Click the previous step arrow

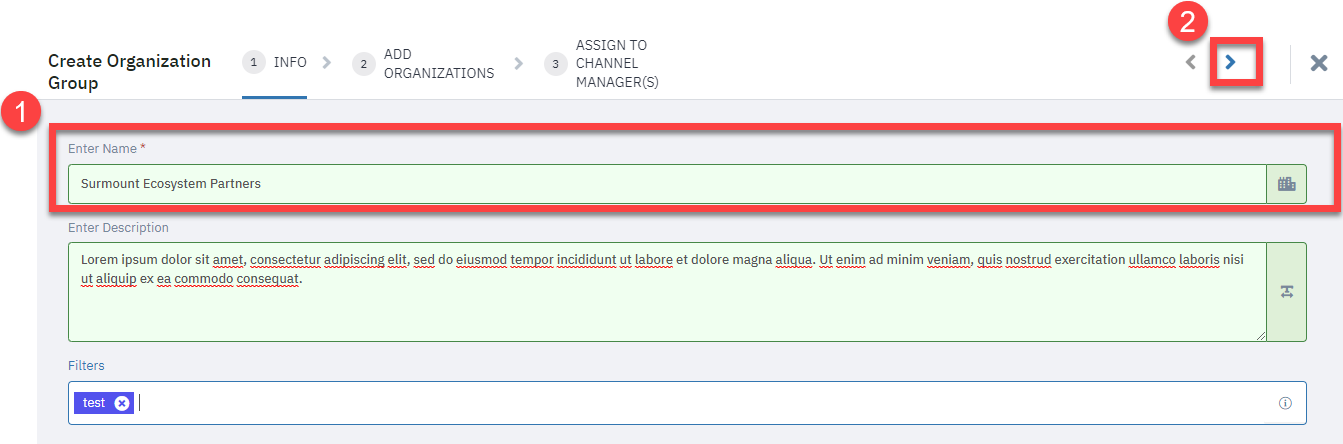[x=1190, y=62]
